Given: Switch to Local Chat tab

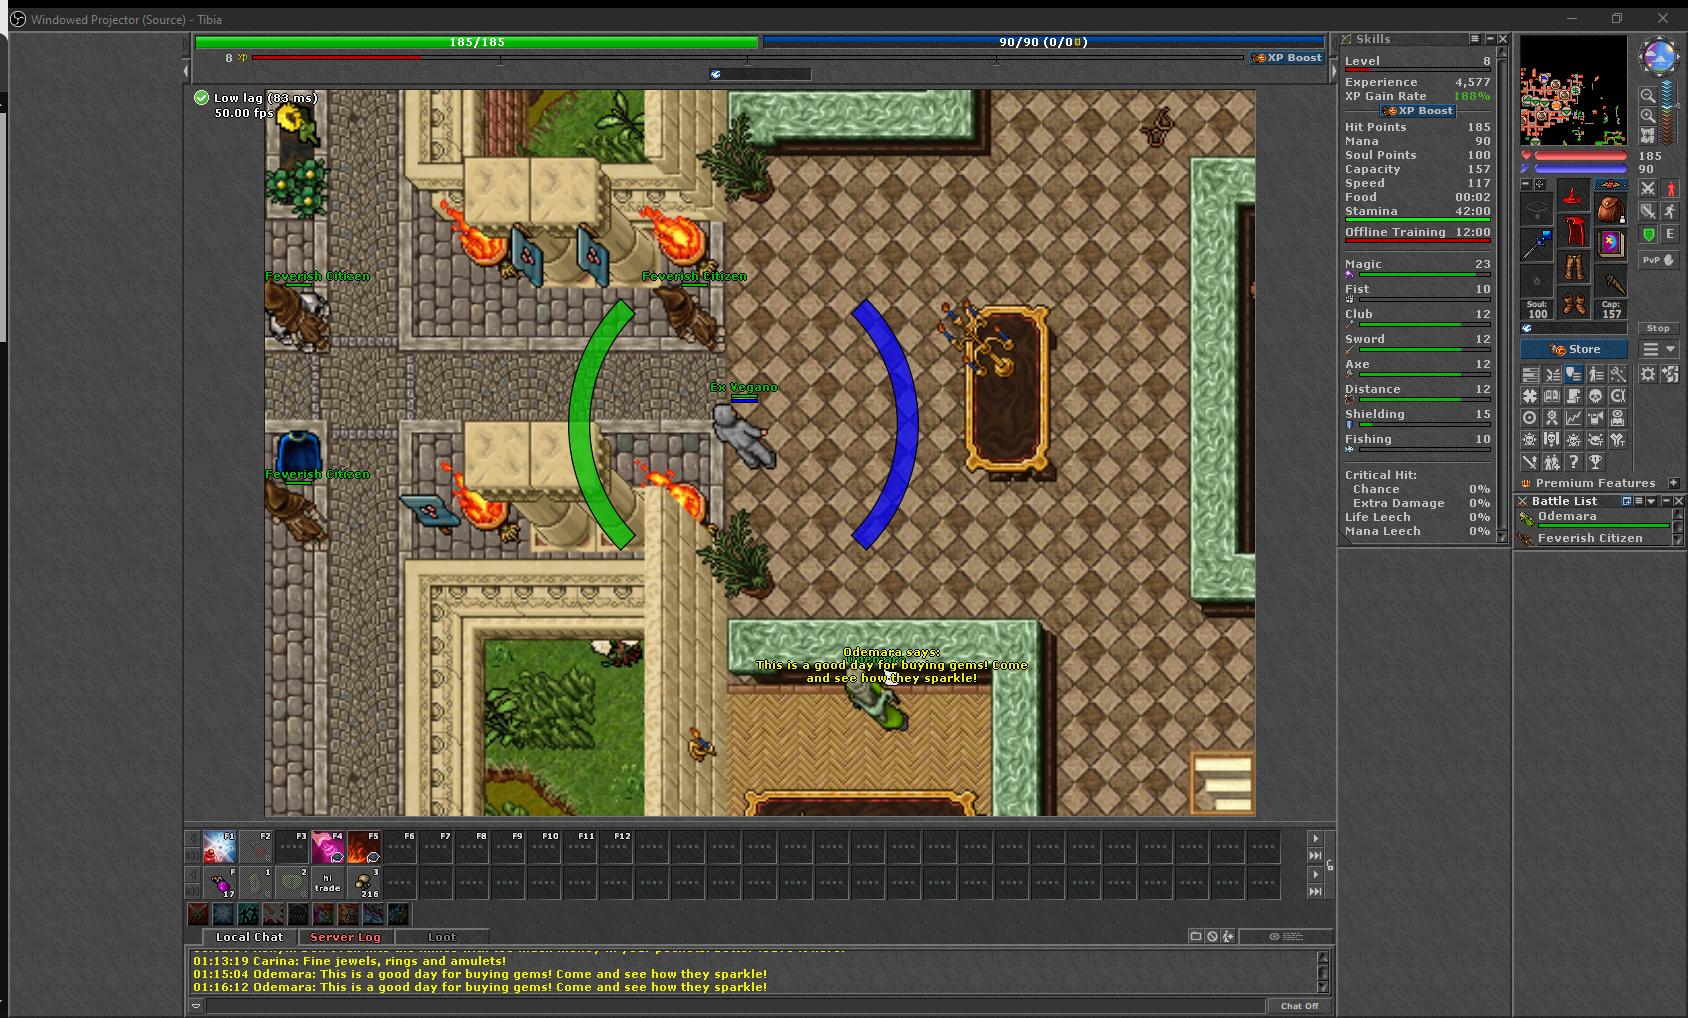Looking at the screenshot, I should tap(249, 937).
